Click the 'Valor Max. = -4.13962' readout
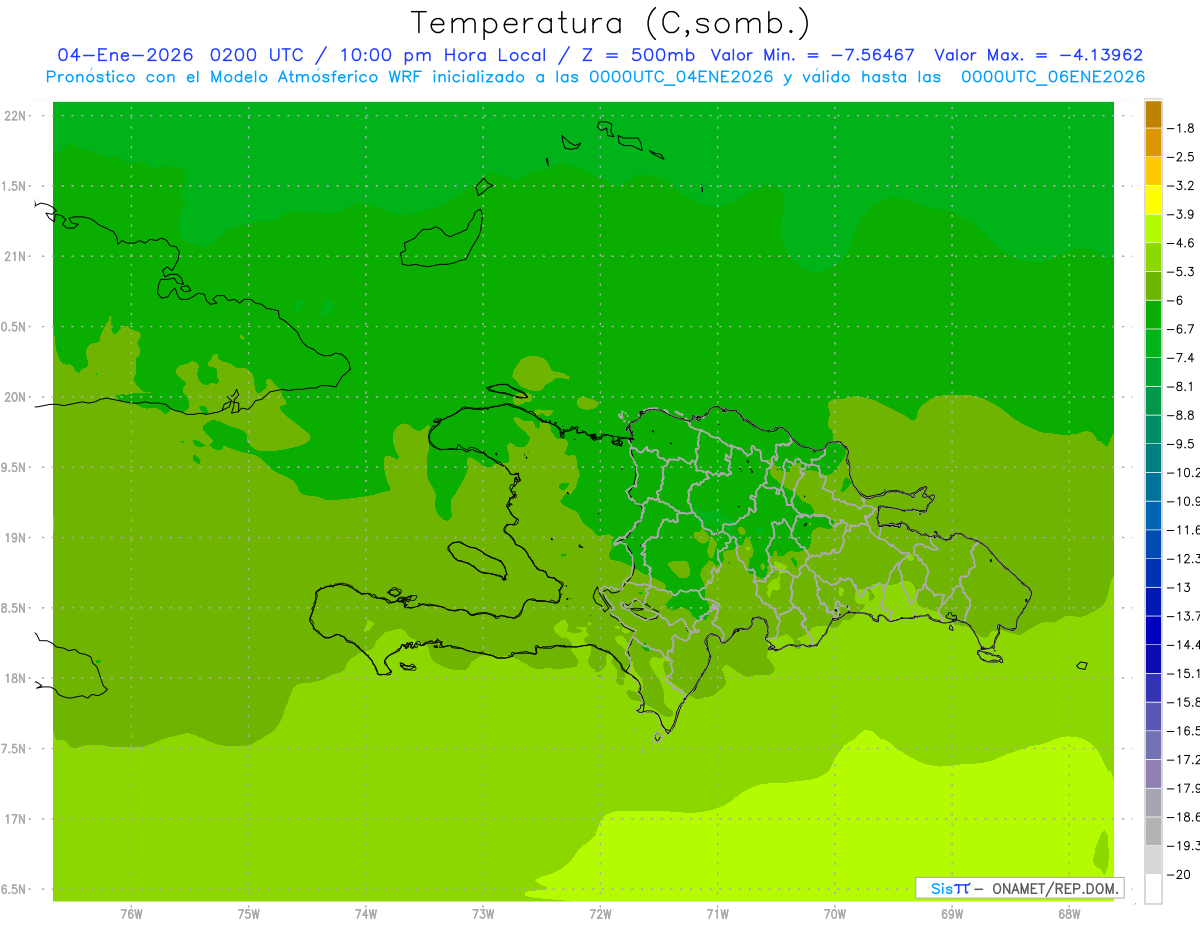 [x=1038, y=55]
